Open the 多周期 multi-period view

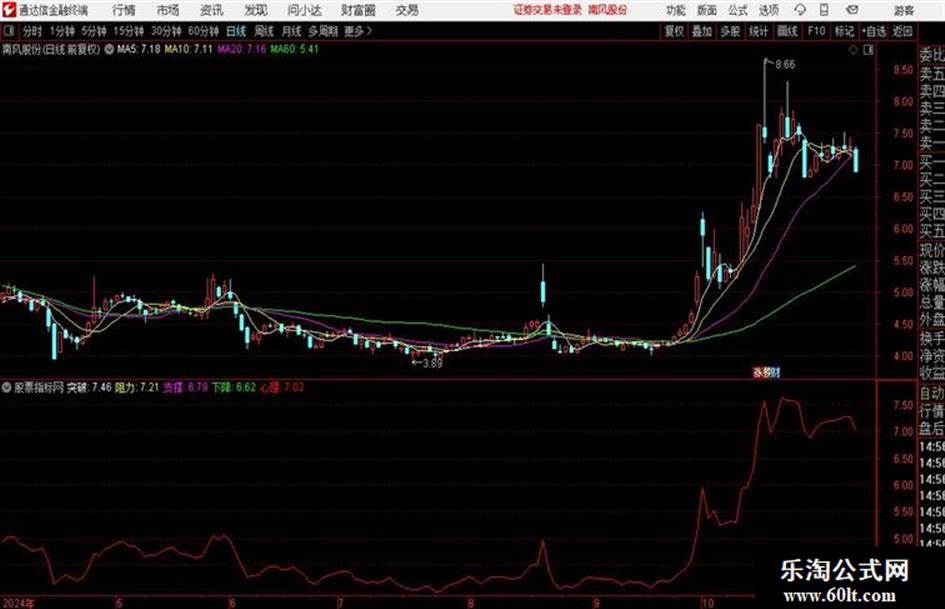click(323, 31)
